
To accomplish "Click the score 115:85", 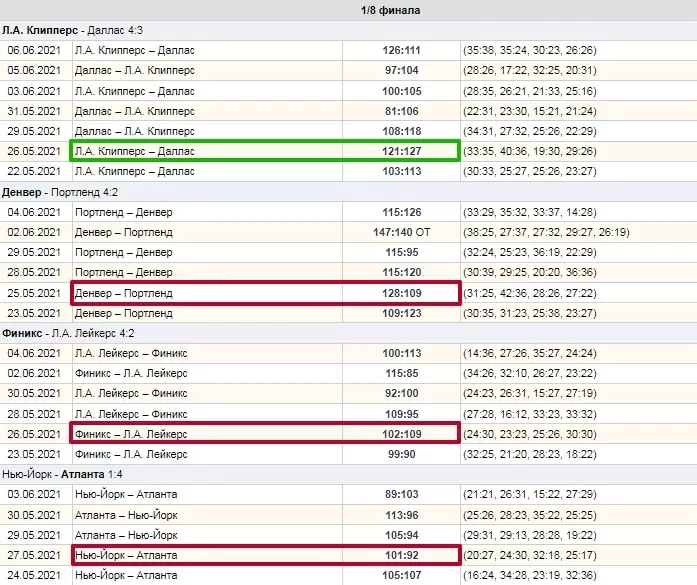I will [401, 373].
